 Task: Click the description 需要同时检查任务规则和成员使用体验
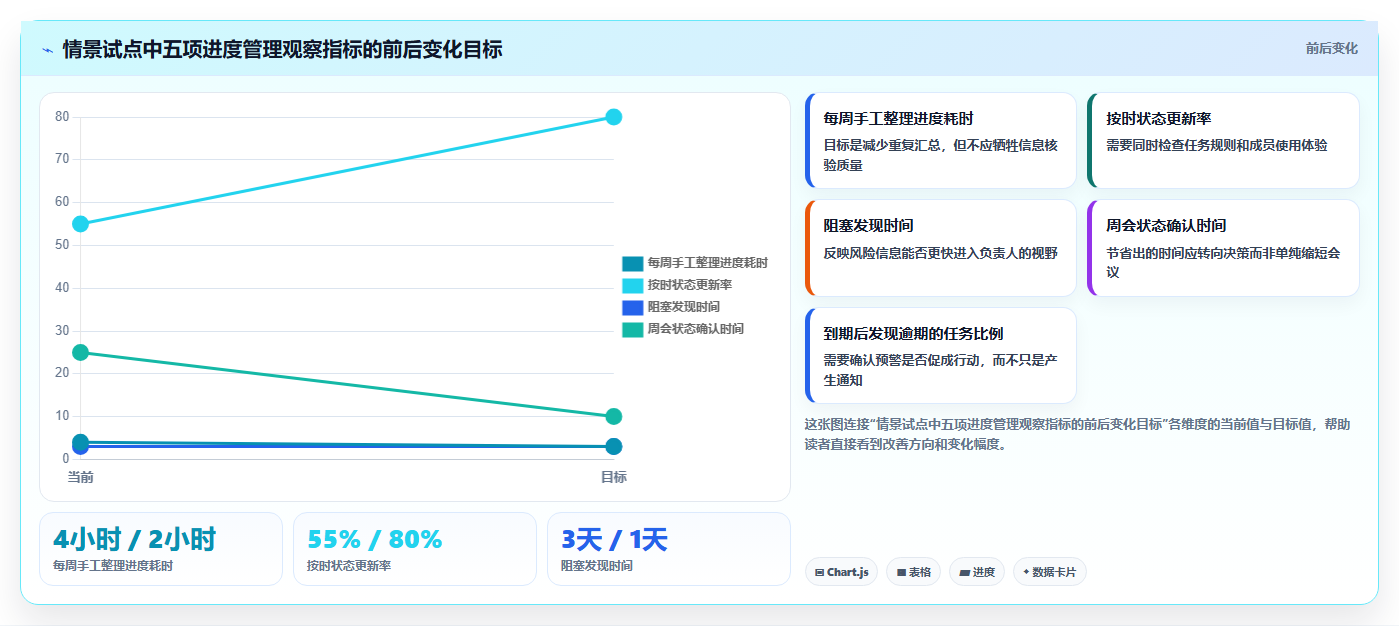tap(1217, 145)
